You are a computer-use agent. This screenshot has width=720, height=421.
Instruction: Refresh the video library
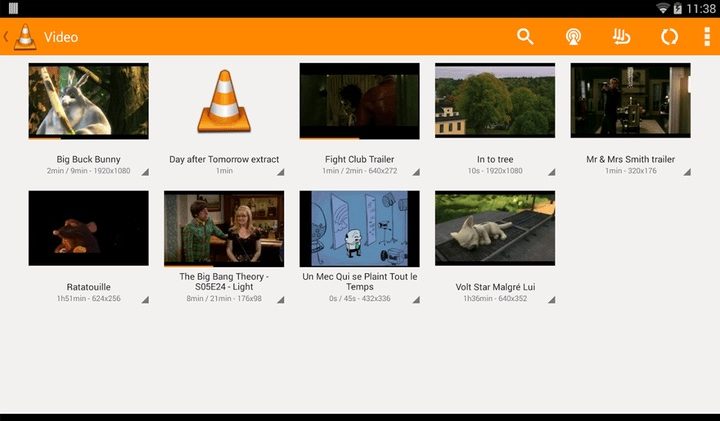[668, 37]
